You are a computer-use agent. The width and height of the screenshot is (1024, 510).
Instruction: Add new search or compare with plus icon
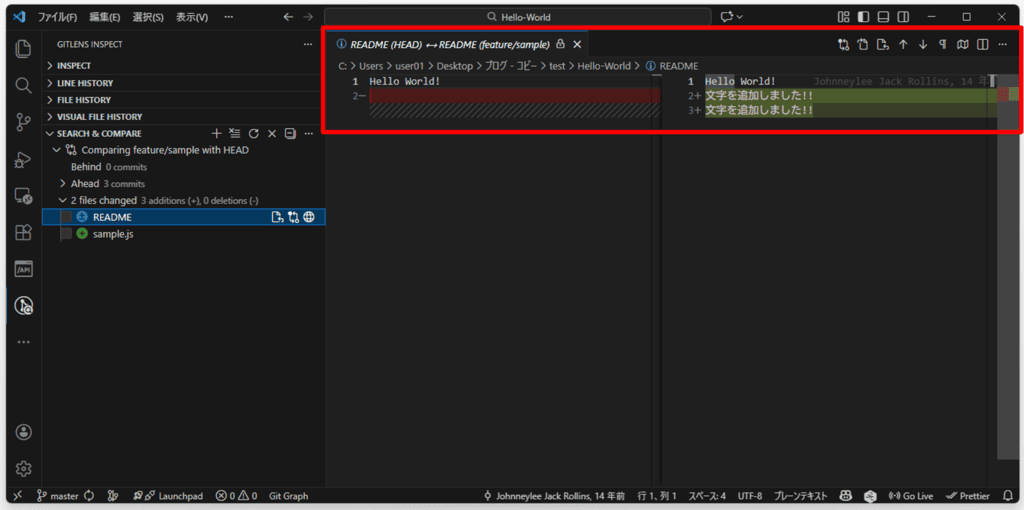(x=217, y=133)
